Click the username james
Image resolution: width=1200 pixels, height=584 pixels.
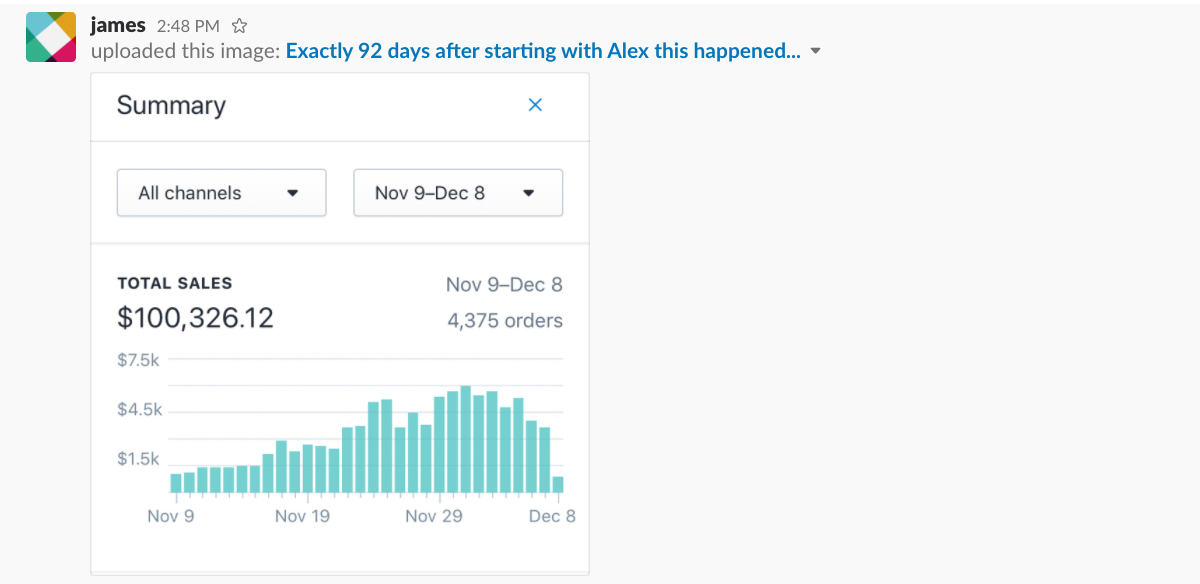click(118, 26)
